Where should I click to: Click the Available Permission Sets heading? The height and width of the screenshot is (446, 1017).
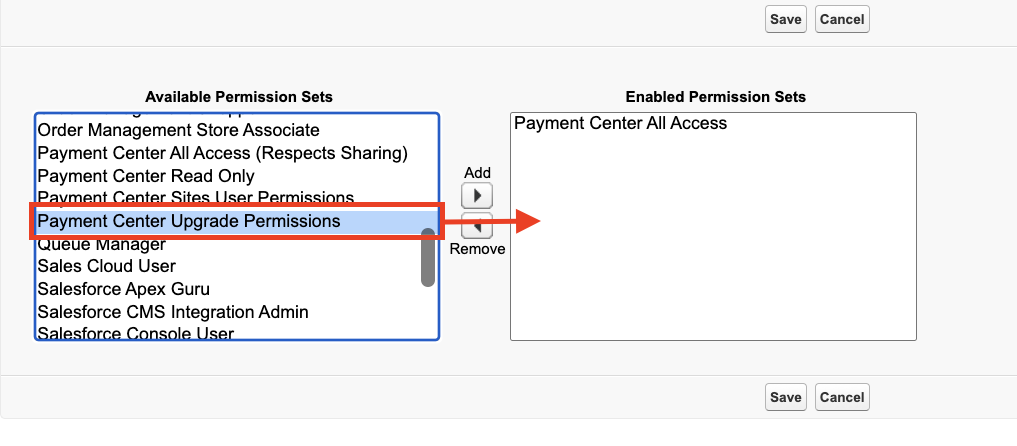coord(239,97)
